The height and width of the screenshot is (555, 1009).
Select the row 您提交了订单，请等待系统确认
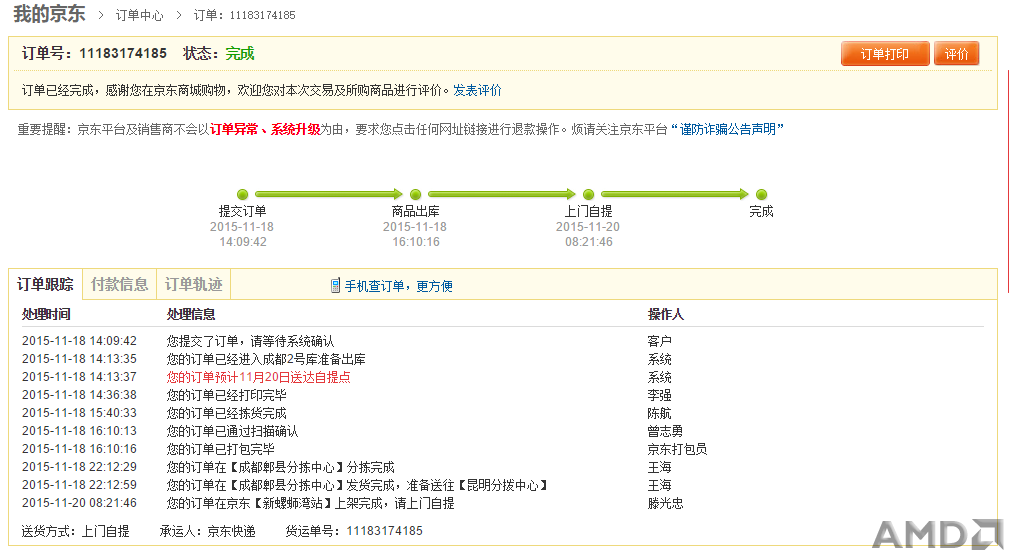pos(502,341)
